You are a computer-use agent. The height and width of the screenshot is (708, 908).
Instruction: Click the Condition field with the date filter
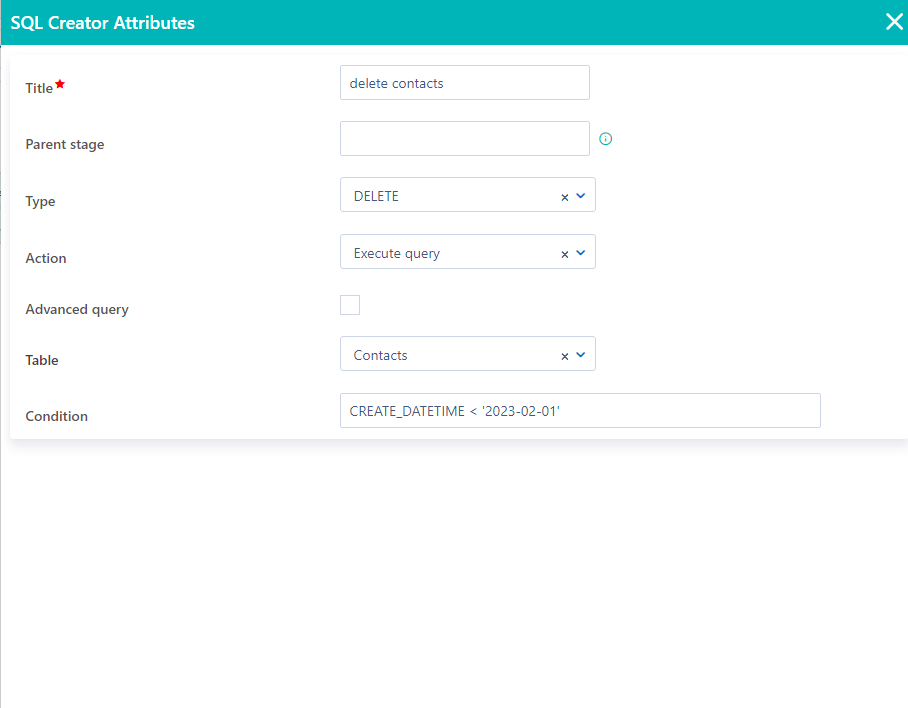coord(580,410)
